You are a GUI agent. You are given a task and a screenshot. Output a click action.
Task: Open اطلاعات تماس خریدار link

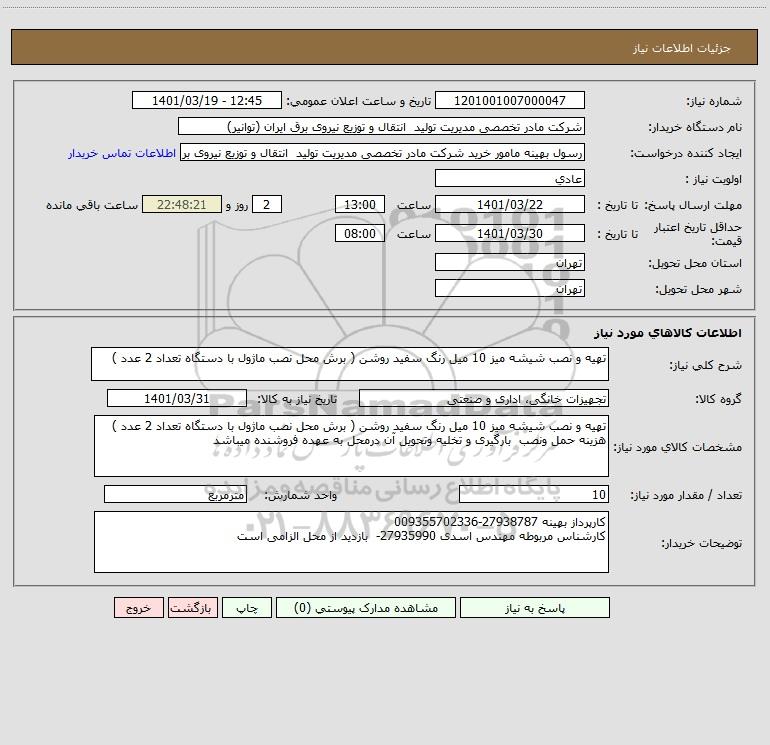click(x=122, y=153)
